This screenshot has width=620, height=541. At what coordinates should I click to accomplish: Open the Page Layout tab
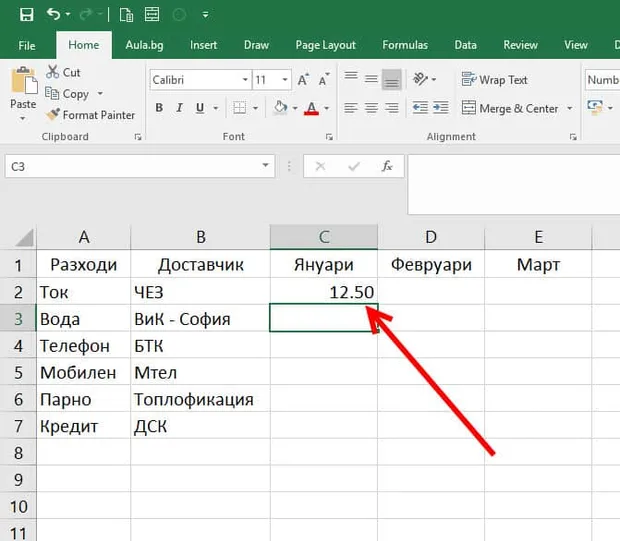(x=326, y=45)
